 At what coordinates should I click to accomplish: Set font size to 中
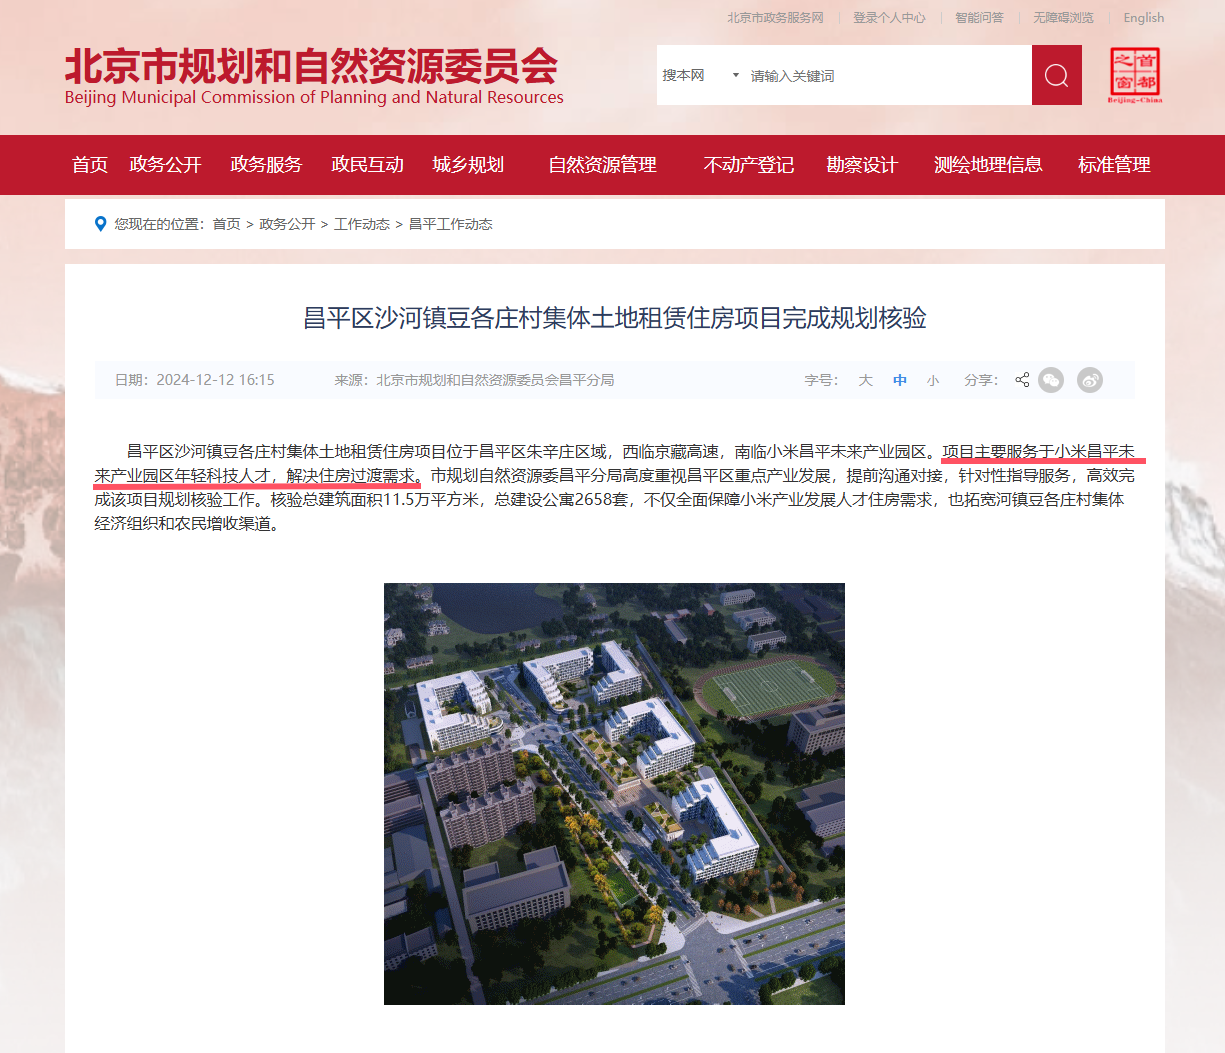pos(900,380)
